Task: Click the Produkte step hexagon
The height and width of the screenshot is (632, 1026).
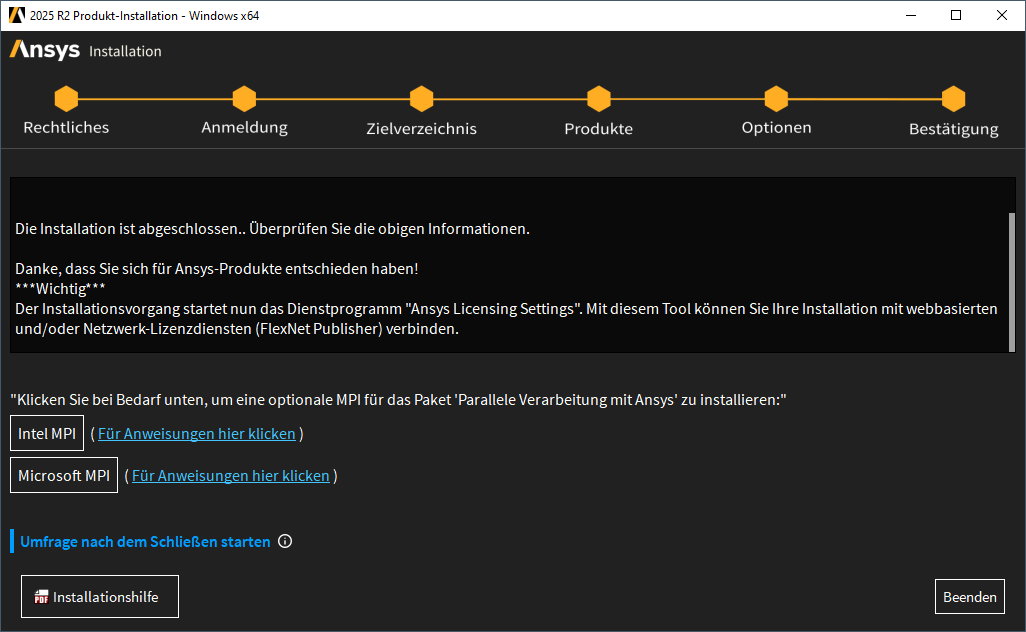Action: pyautogui.click(x=599, y=99)
